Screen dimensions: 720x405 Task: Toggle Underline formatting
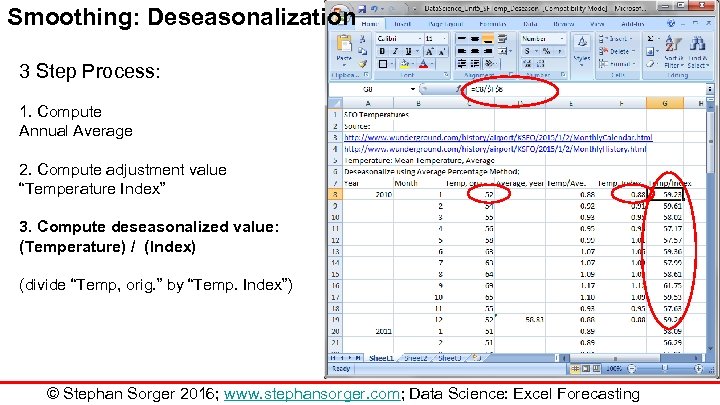click(x=408, y=52)
